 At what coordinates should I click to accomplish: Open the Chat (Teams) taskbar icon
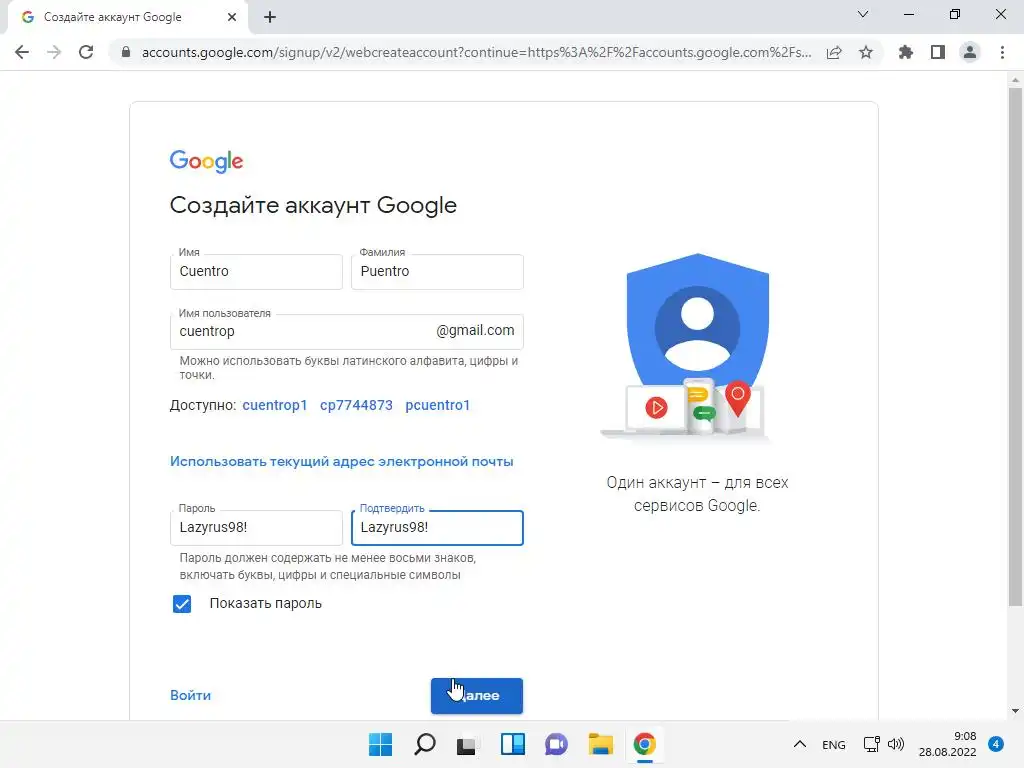point(556,744)
